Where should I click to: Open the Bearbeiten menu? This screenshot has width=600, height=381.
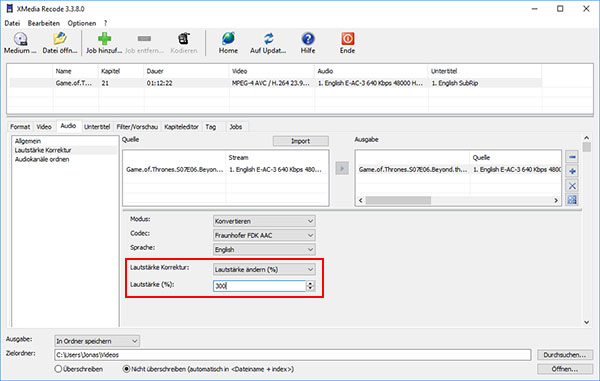[x=44, y=23]
